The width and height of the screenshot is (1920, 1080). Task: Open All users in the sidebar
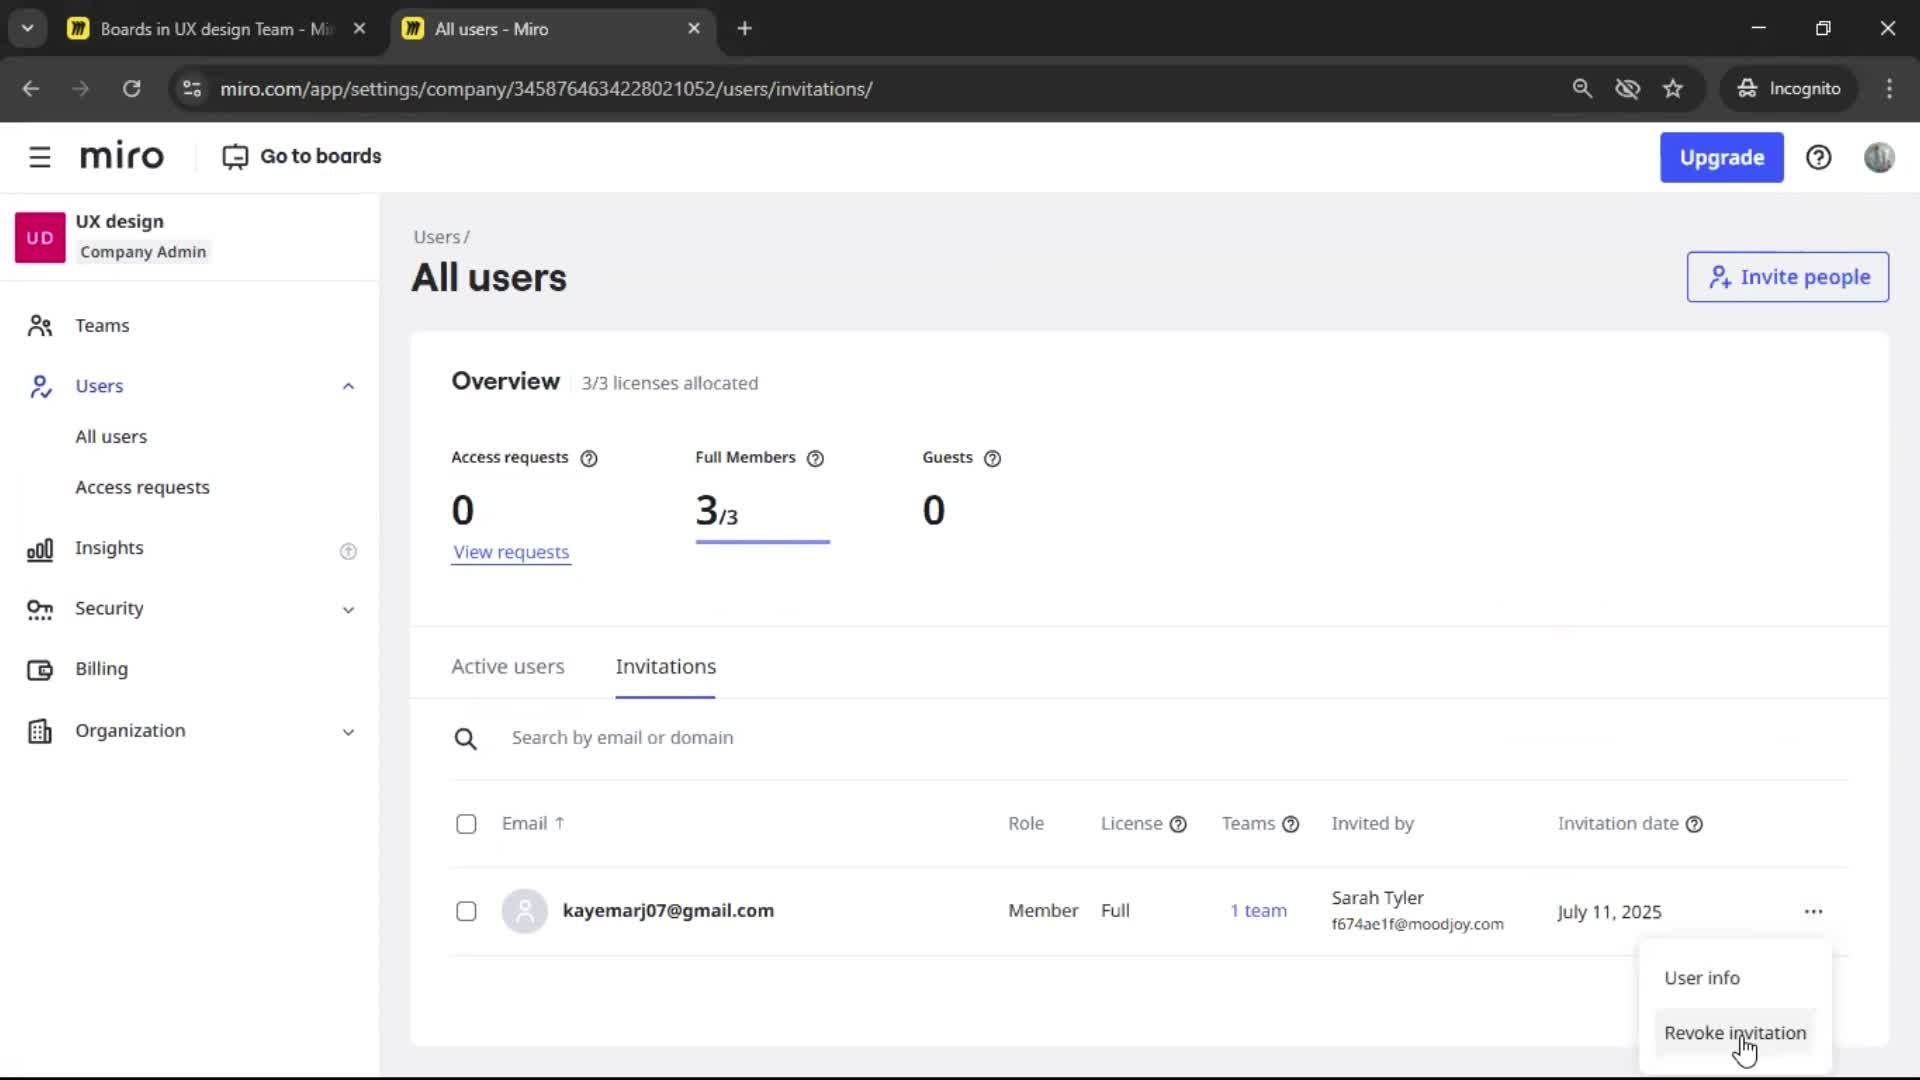(x=111, y=437)
